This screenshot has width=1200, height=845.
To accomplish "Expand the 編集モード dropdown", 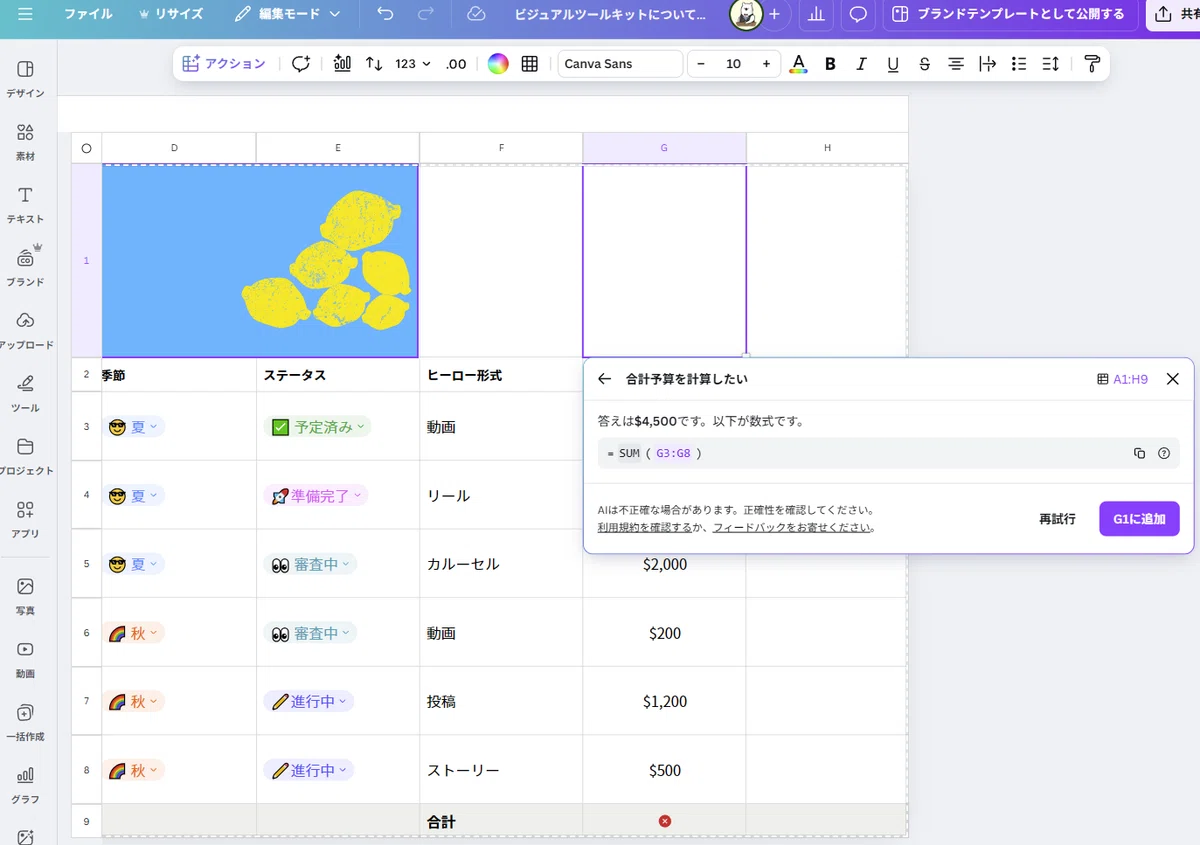I will point(287,14).
